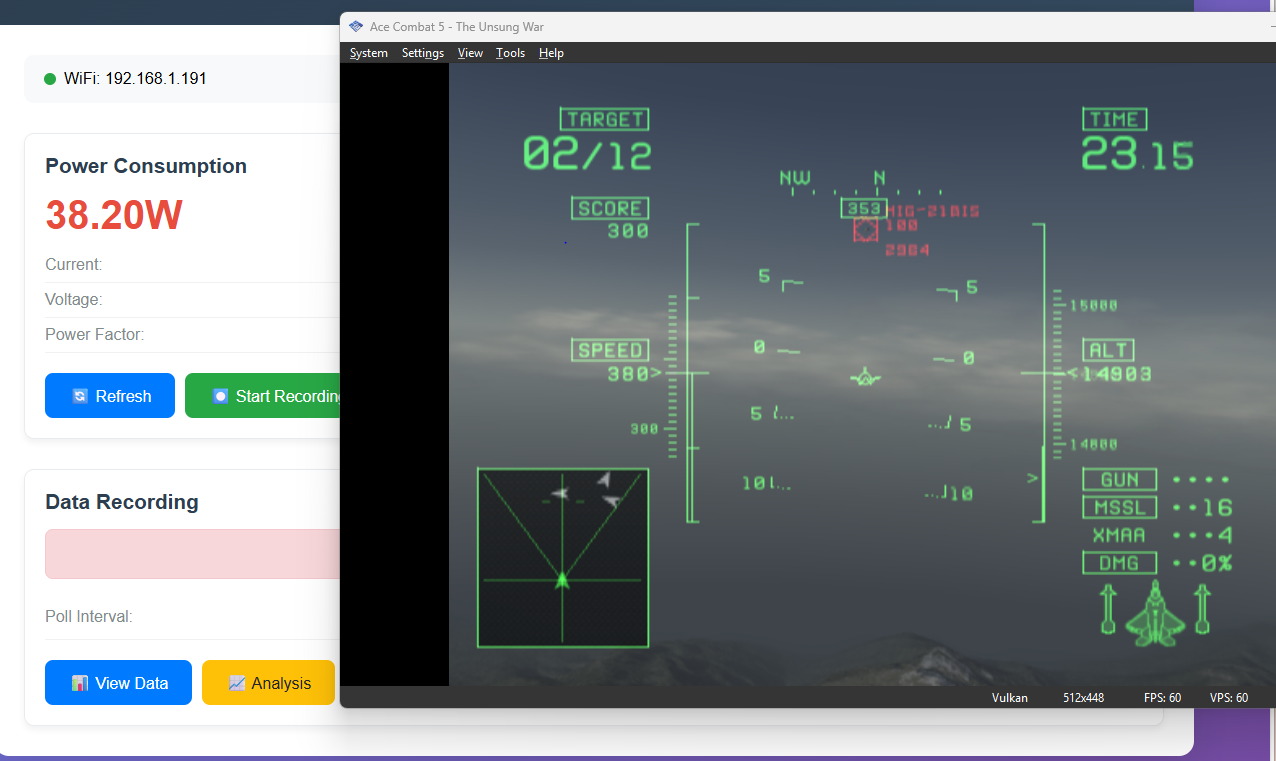Viewport: 1276px width, 761px height.
Task: Click the Vulkan renderer label in status bar
Action: click(1009, 698)
